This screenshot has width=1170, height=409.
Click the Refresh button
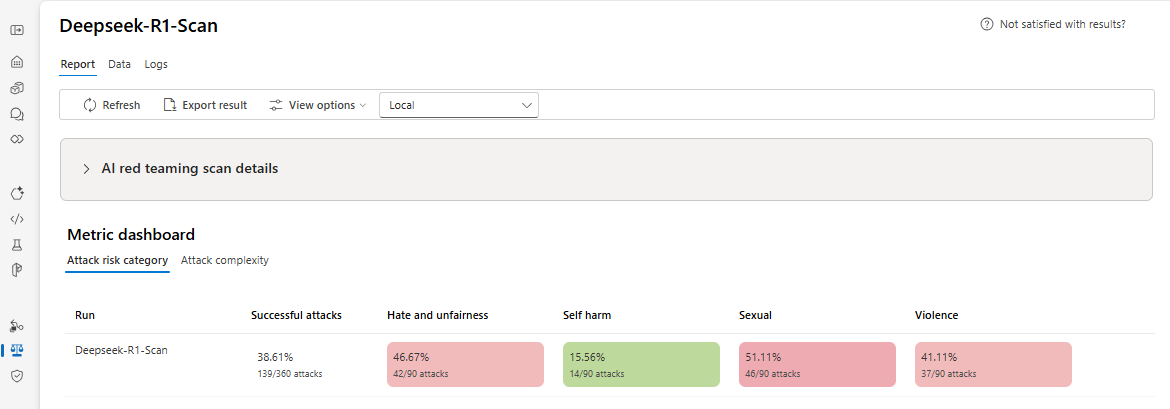(x=111, y=105)
